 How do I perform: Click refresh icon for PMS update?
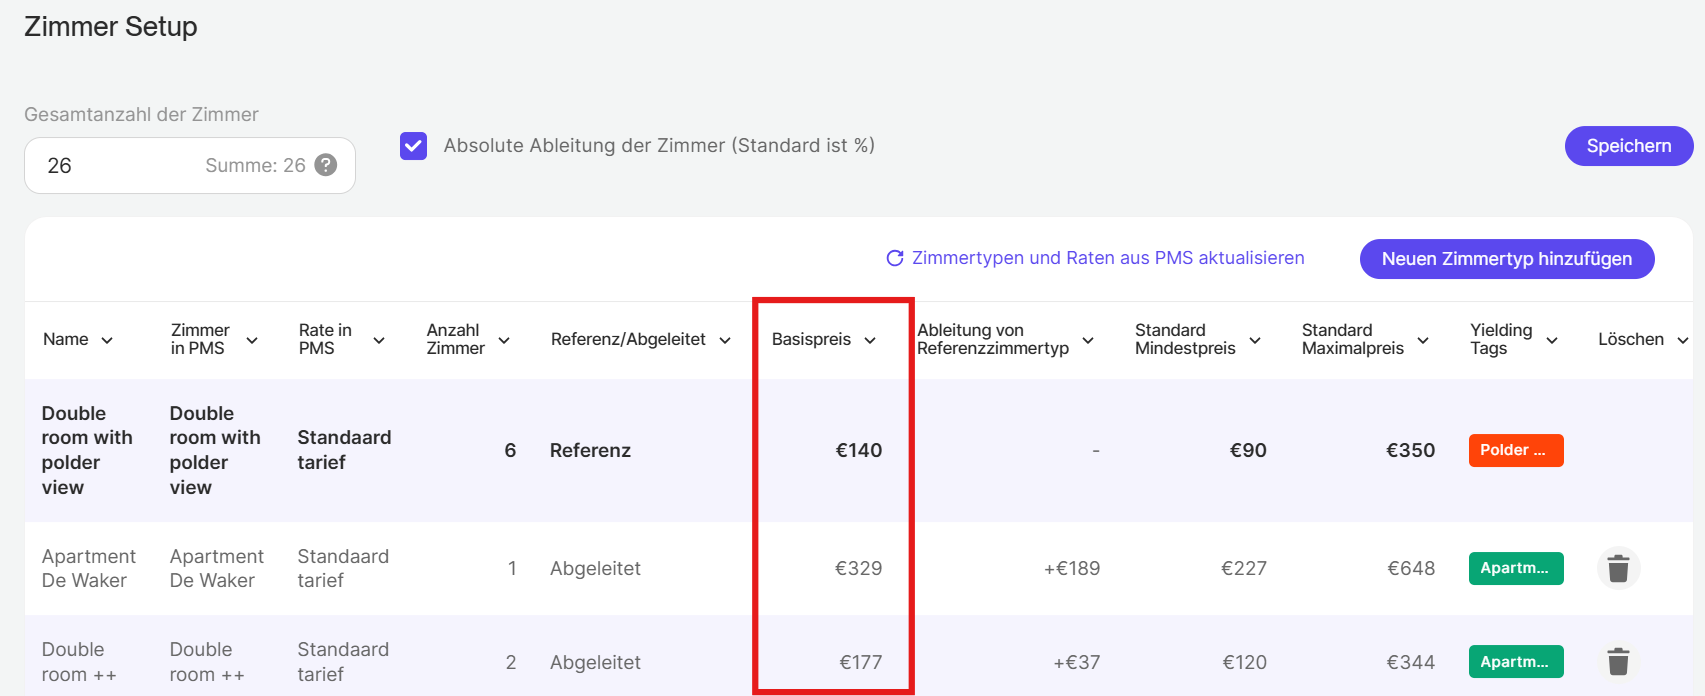(x=895, y=258)
